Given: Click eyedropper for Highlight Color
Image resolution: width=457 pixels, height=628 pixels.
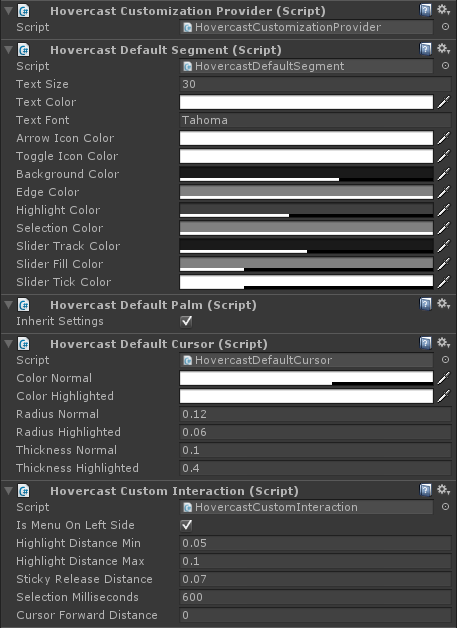Looking at the screenshot, I should (443, 210).
